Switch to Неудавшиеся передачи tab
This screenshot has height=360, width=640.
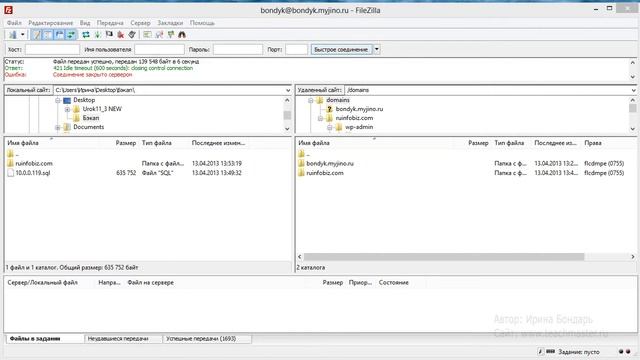118,339
